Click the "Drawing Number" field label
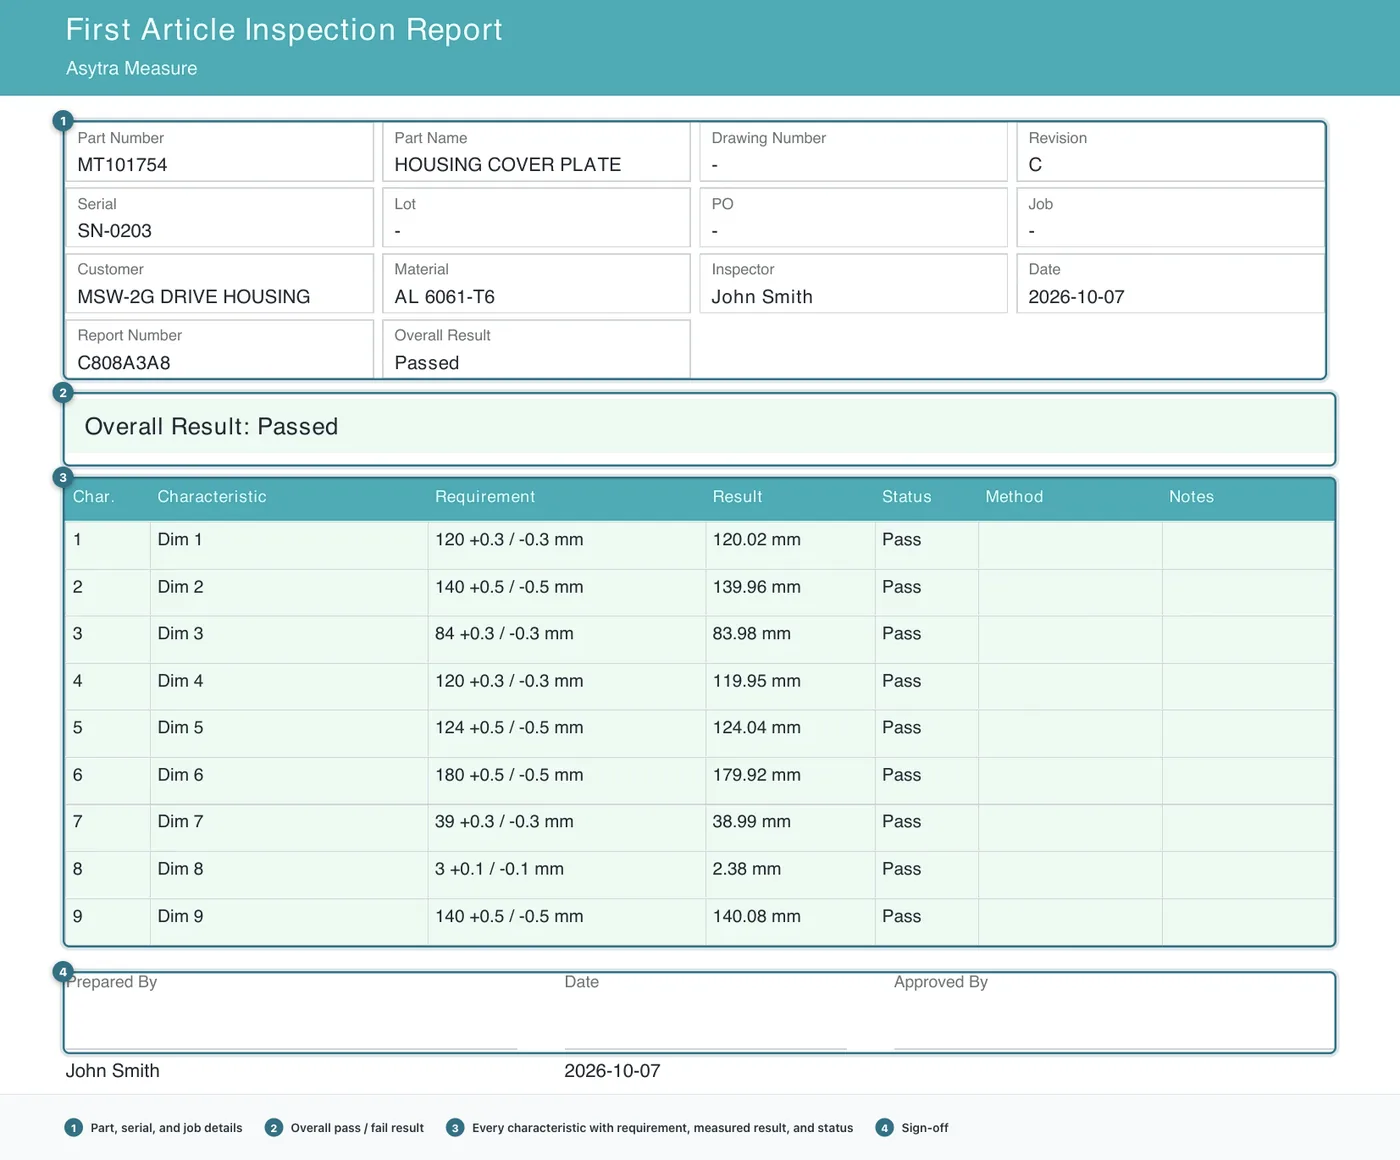 pyautogui.click(x=769, y=138)
